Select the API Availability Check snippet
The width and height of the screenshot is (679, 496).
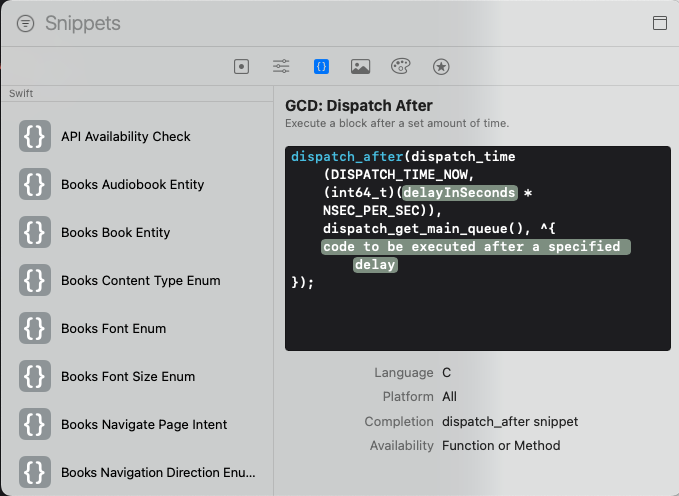click(137, 136)
